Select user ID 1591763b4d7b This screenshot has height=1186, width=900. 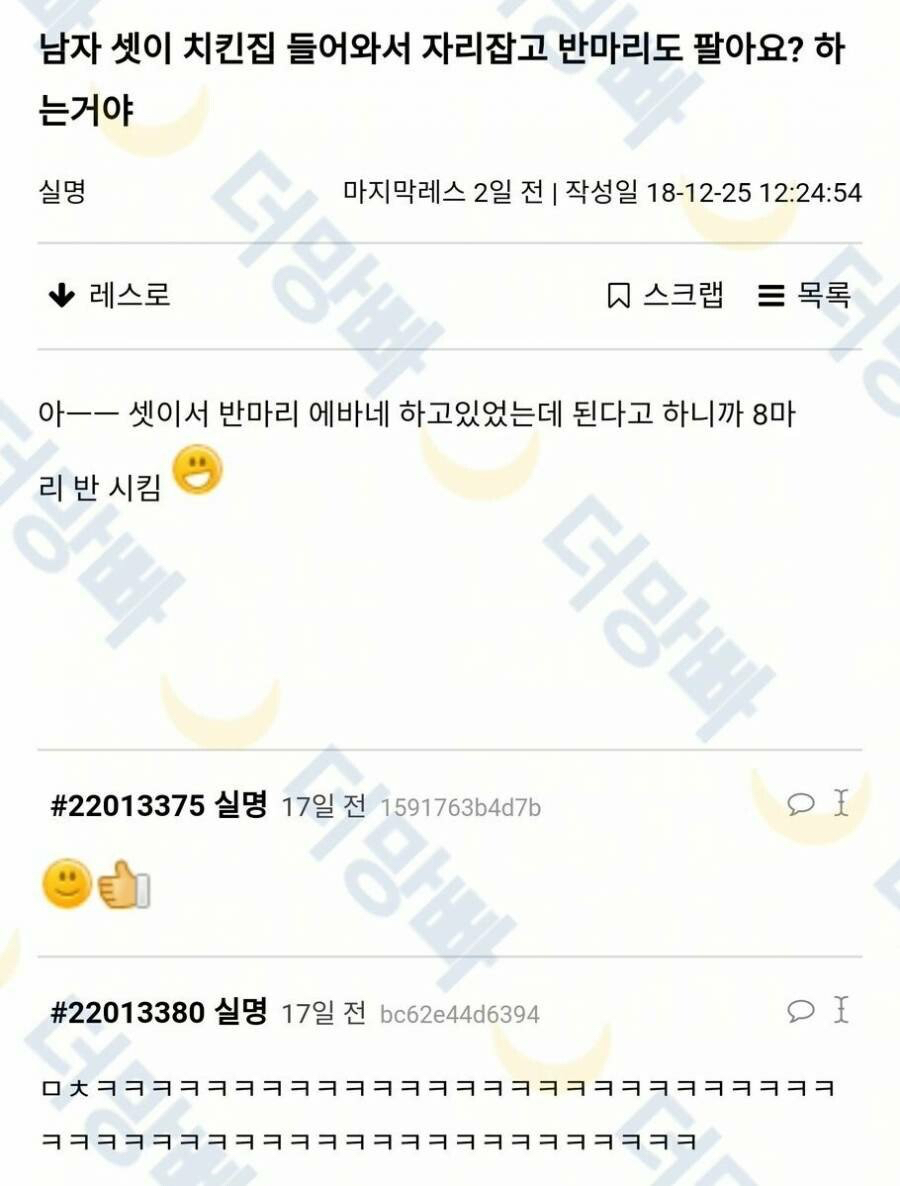[460, 808]
